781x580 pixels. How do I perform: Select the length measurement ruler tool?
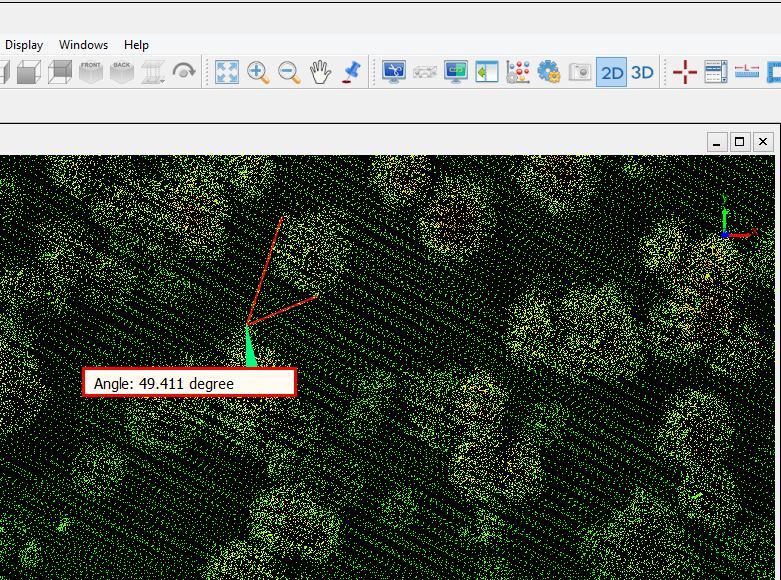(747, 72)
